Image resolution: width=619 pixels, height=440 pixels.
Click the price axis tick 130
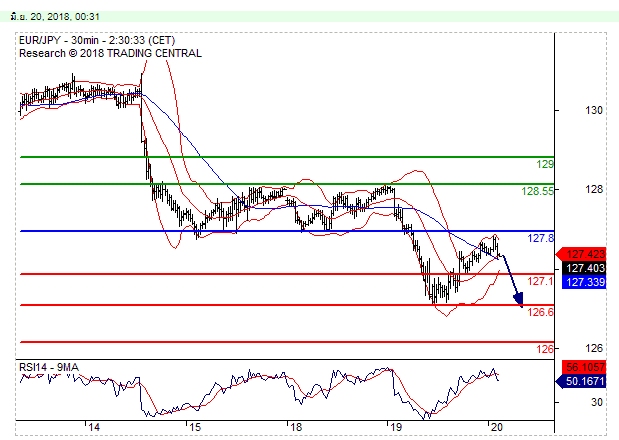click(594, 110)
